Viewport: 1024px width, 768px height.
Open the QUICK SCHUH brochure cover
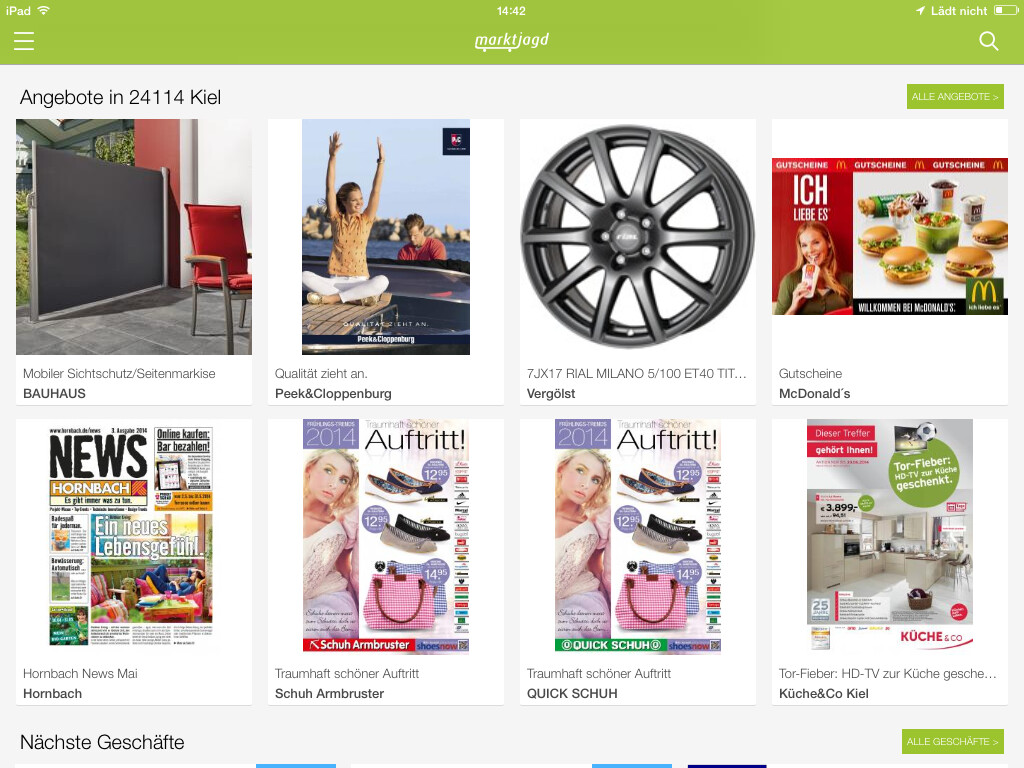tap(638, 537)
